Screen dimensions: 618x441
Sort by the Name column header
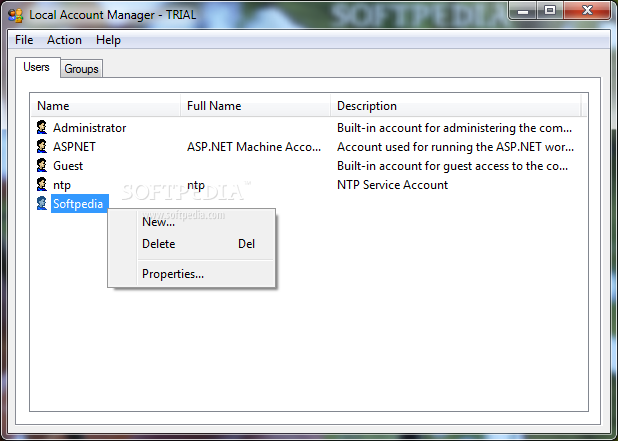[106, 106]
